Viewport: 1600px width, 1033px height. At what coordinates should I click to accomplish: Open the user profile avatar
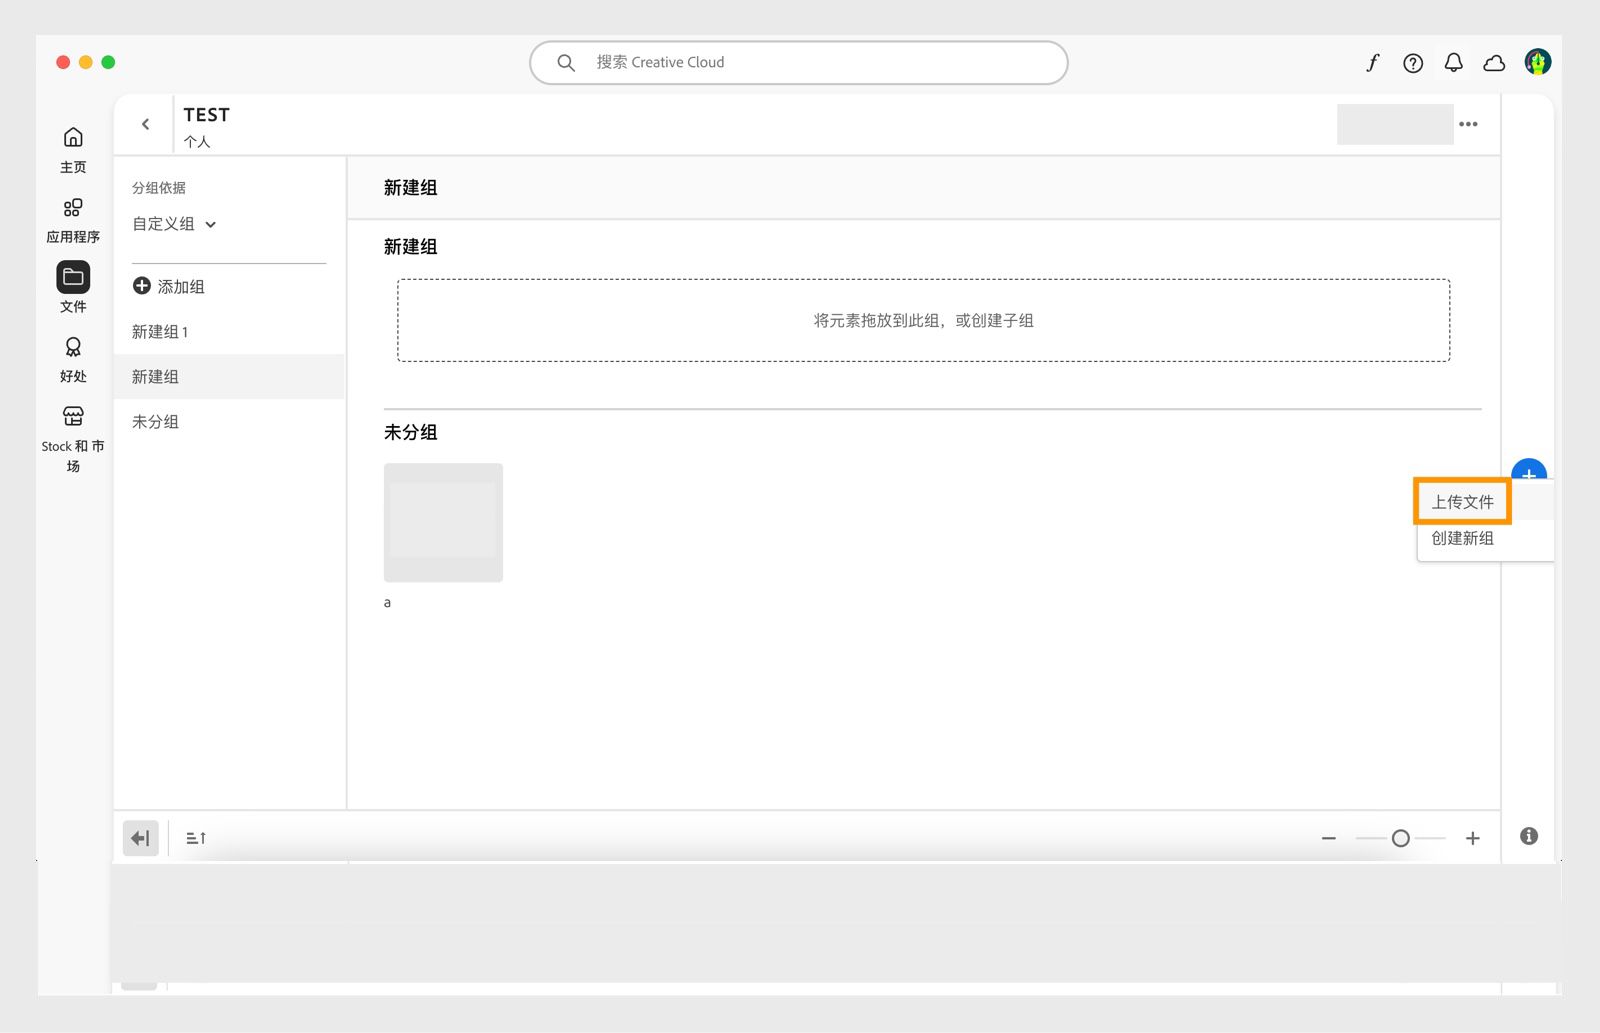pos(1538,62)
